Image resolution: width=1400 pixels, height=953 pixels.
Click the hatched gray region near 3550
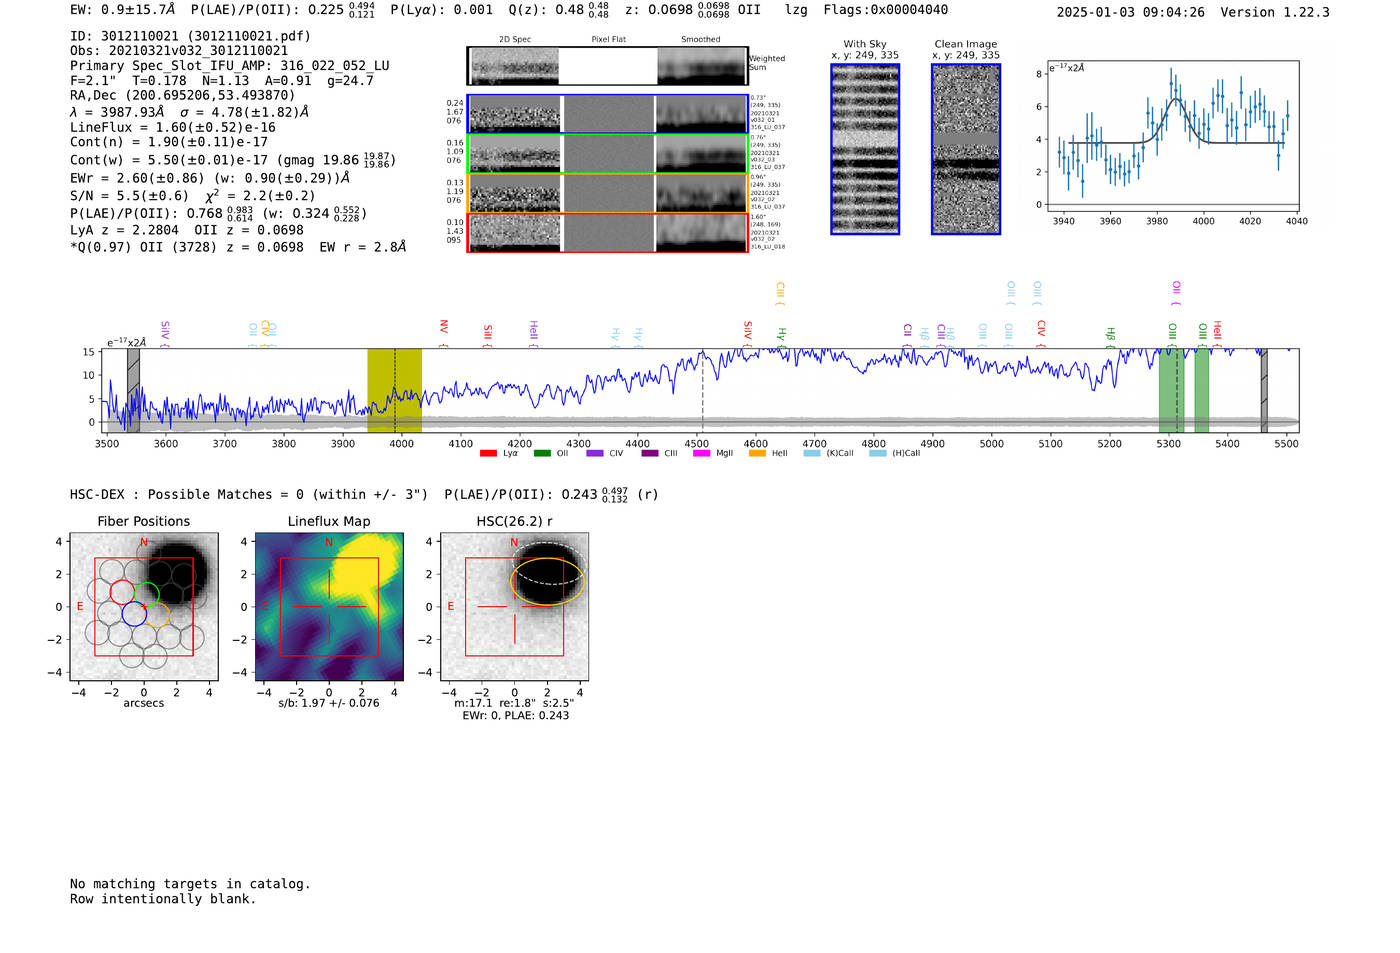tap(133, 390)
